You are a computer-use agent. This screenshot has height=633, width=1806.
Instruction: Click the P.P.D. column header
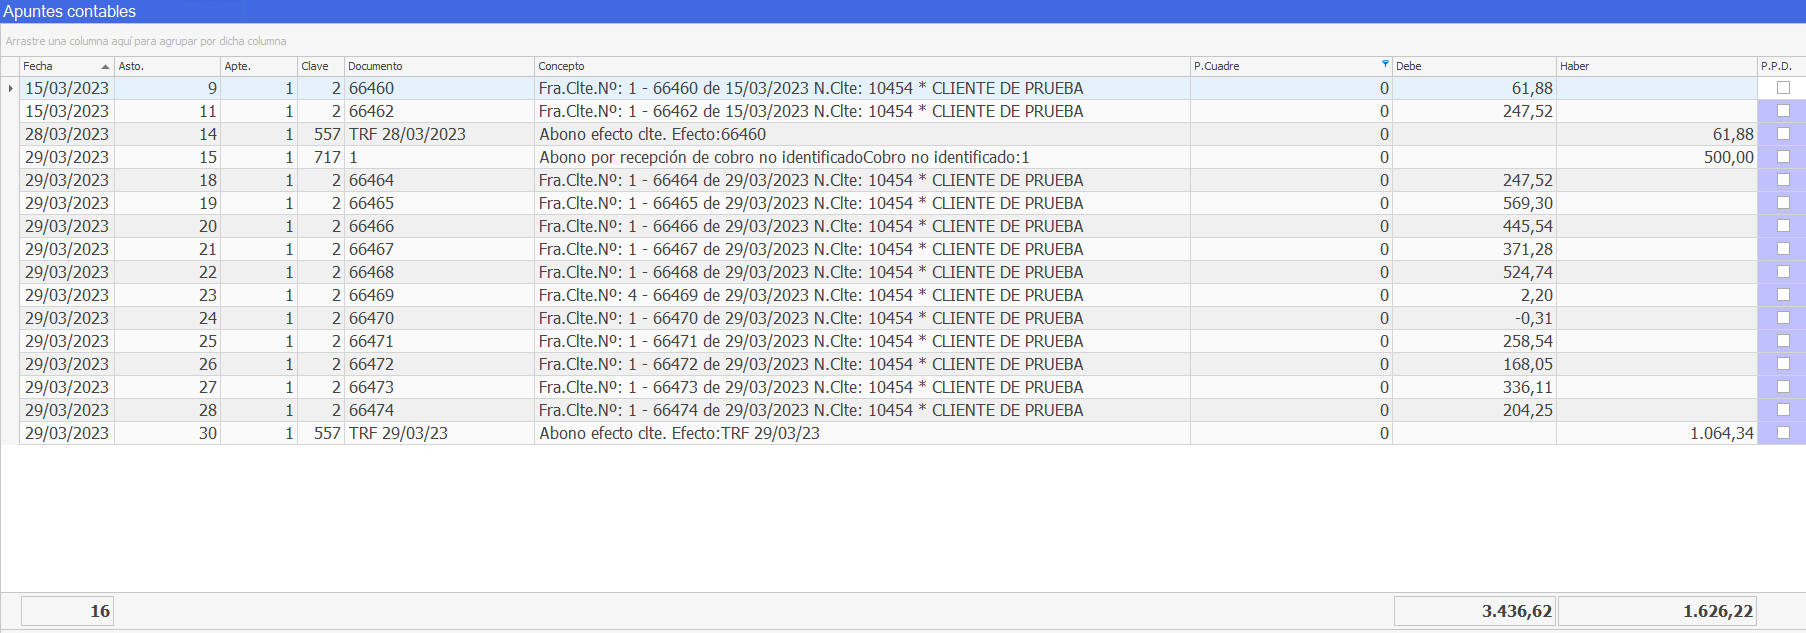click(1780, 66)
